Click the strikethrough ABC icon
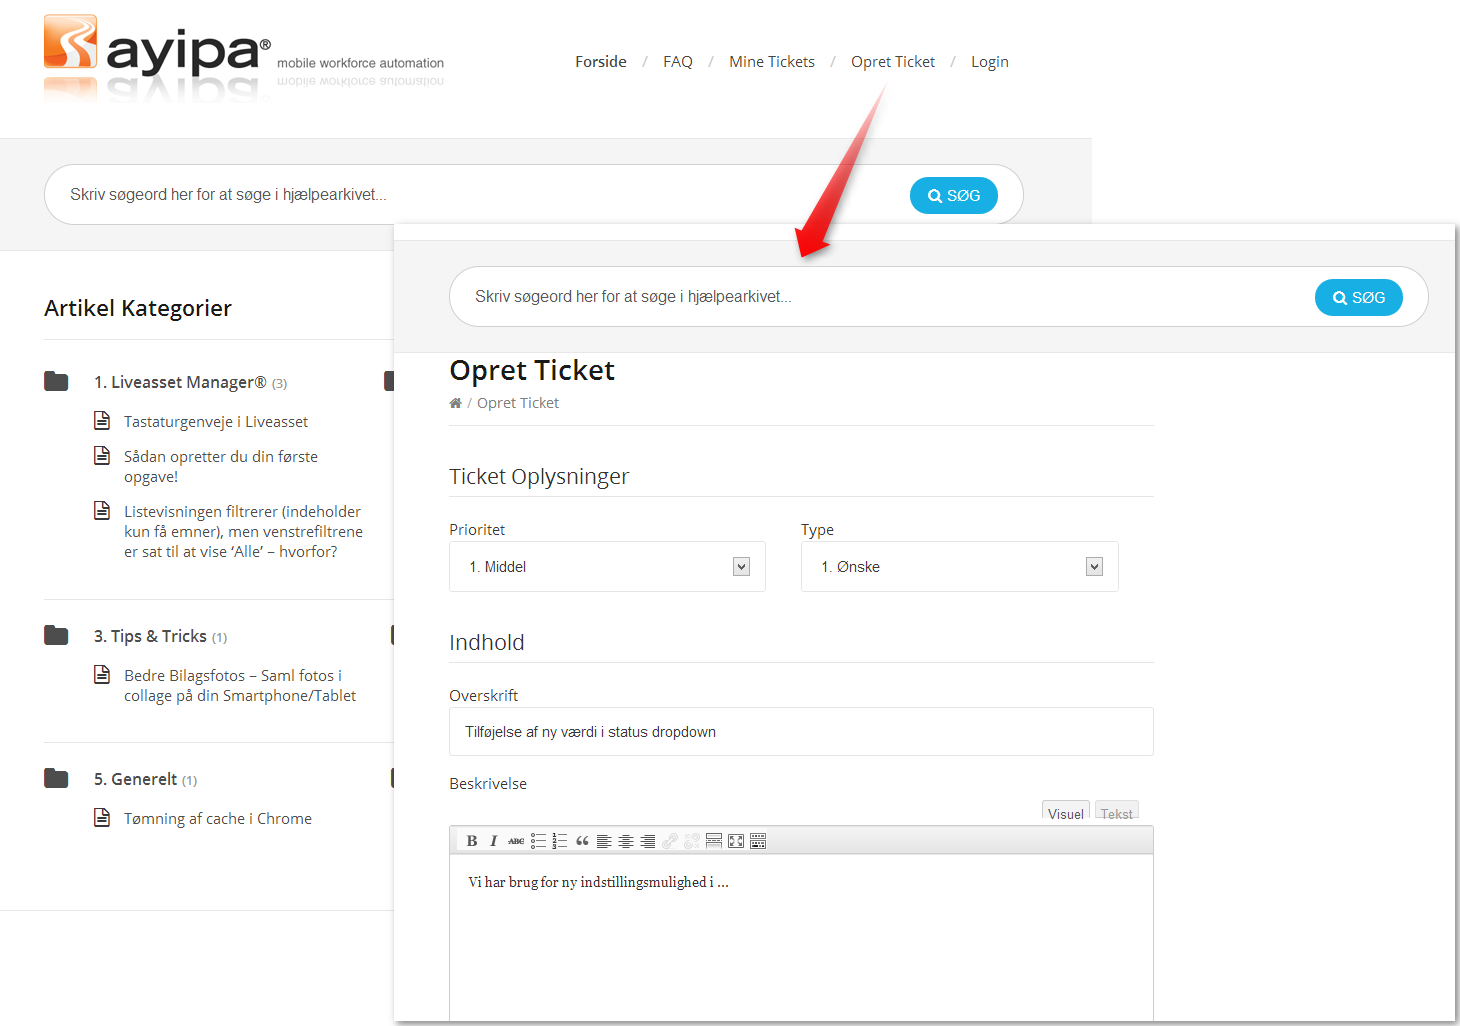The image size is (1460, 1026). coord(516,841)
